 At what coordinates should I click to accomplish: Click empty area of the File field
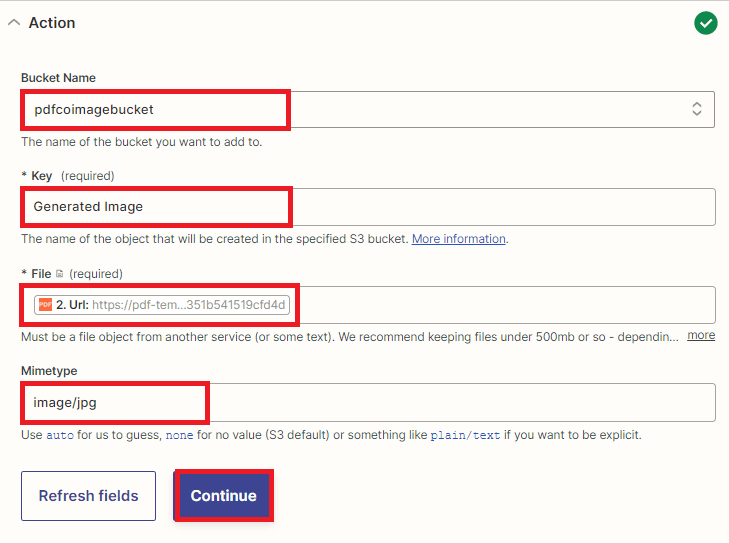[x=500, y=305]
